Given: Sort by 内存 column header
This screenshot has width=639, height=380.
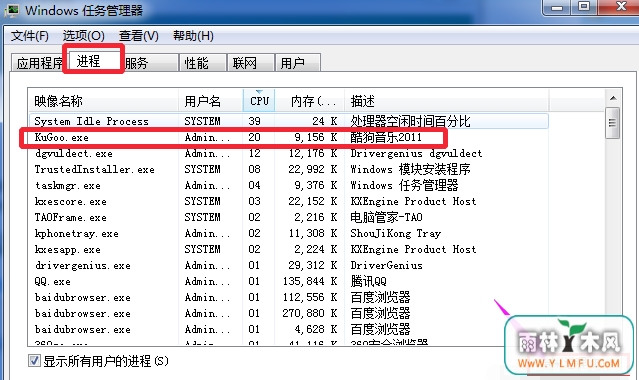Looking at the screenshot, I should point(310,101).
